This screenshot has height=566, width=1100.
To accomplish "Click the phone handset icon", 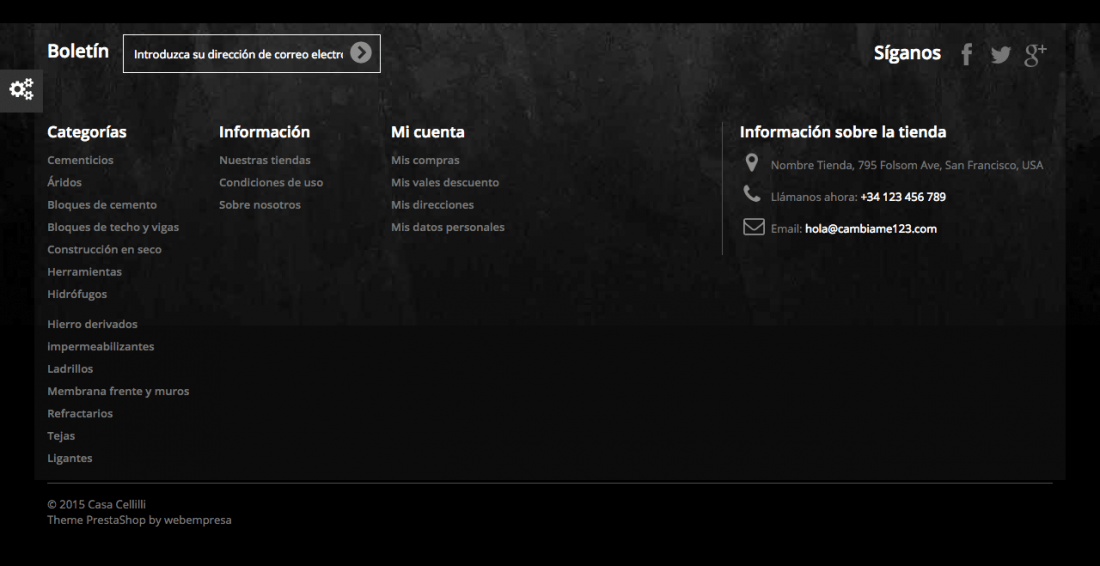I will click(x=752, y=194).
